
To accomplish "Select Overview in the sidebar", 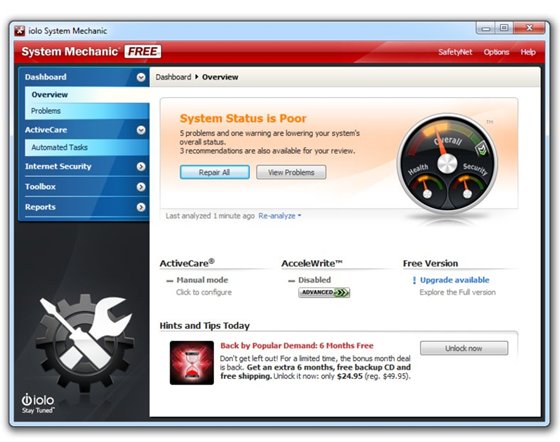I will [x=87, y=95].
